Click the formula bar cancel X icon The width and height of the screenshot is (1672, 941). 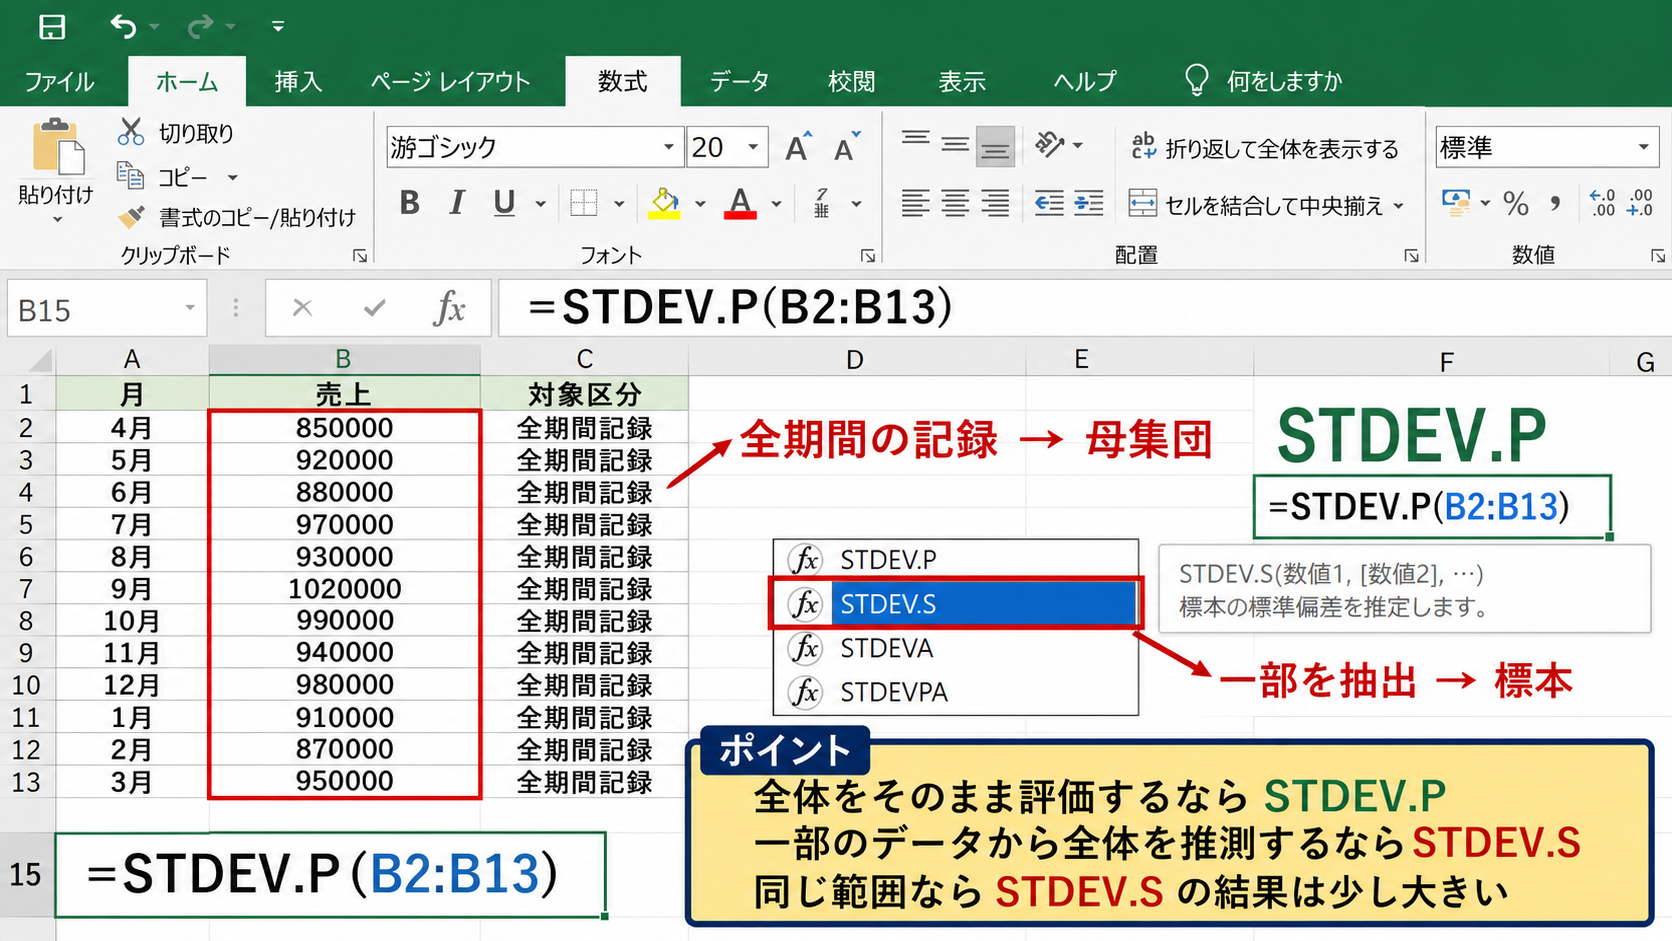pyautogui.click(x=302, y=308)
